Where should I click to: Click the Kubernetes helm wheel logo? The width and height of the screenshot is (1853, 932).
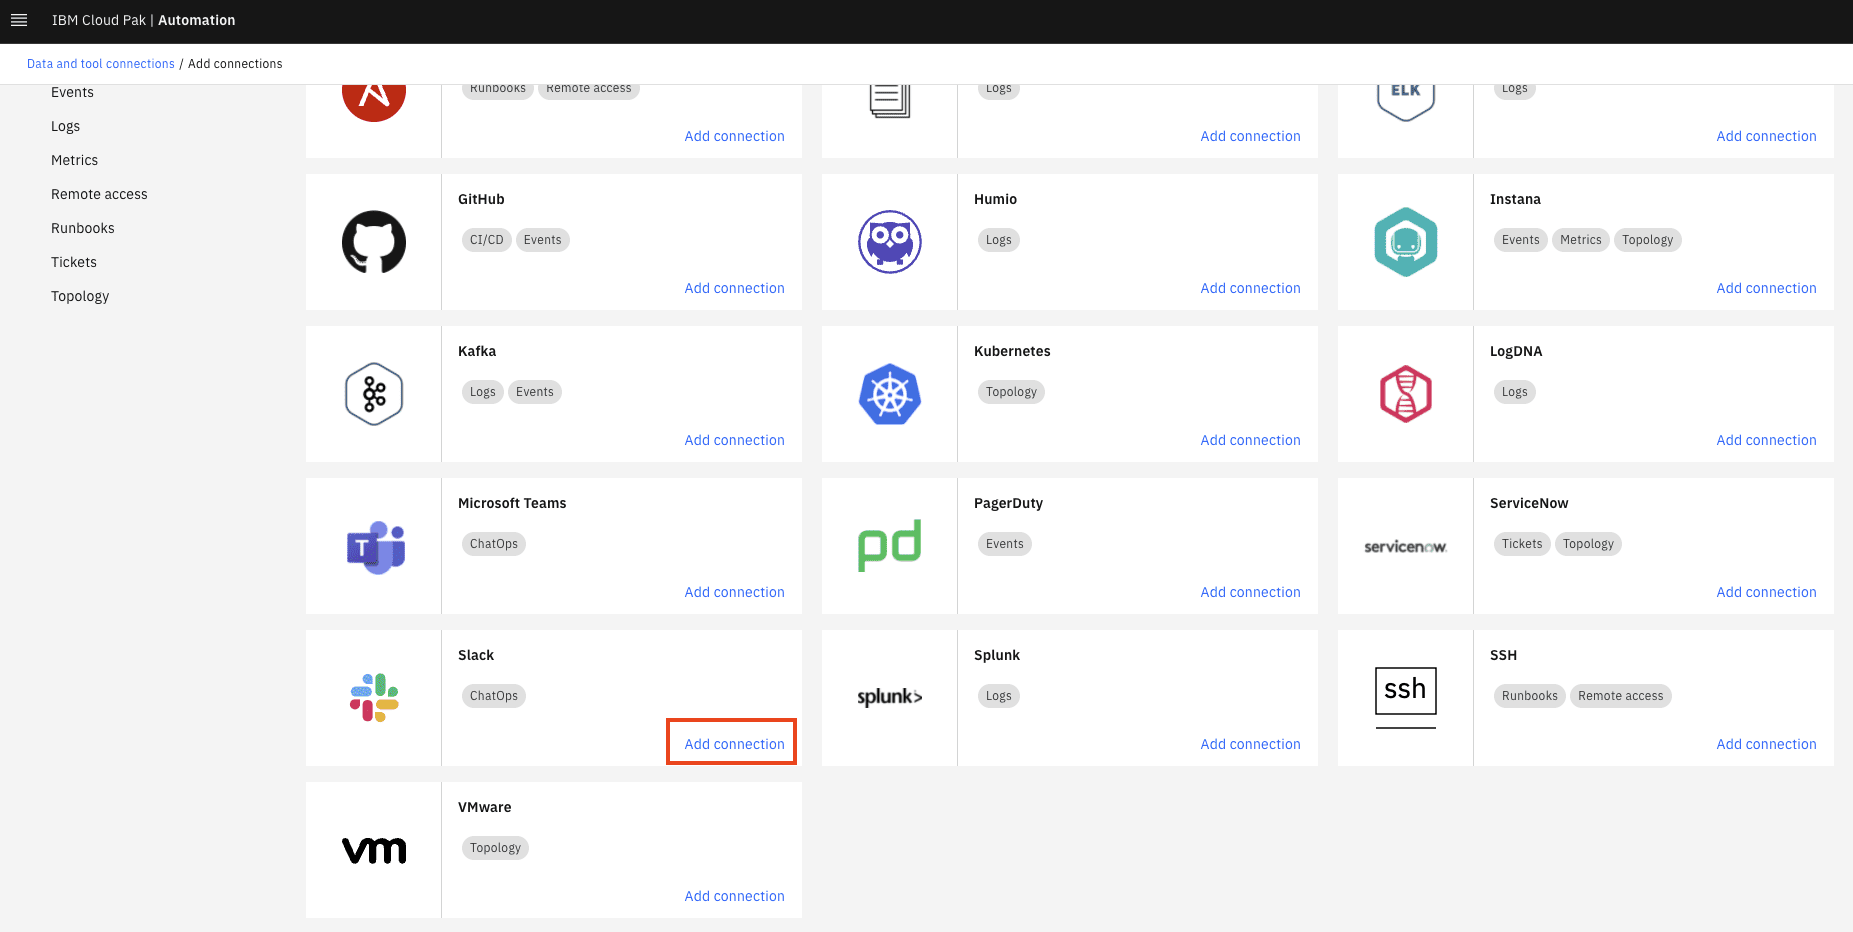point(890,394)
